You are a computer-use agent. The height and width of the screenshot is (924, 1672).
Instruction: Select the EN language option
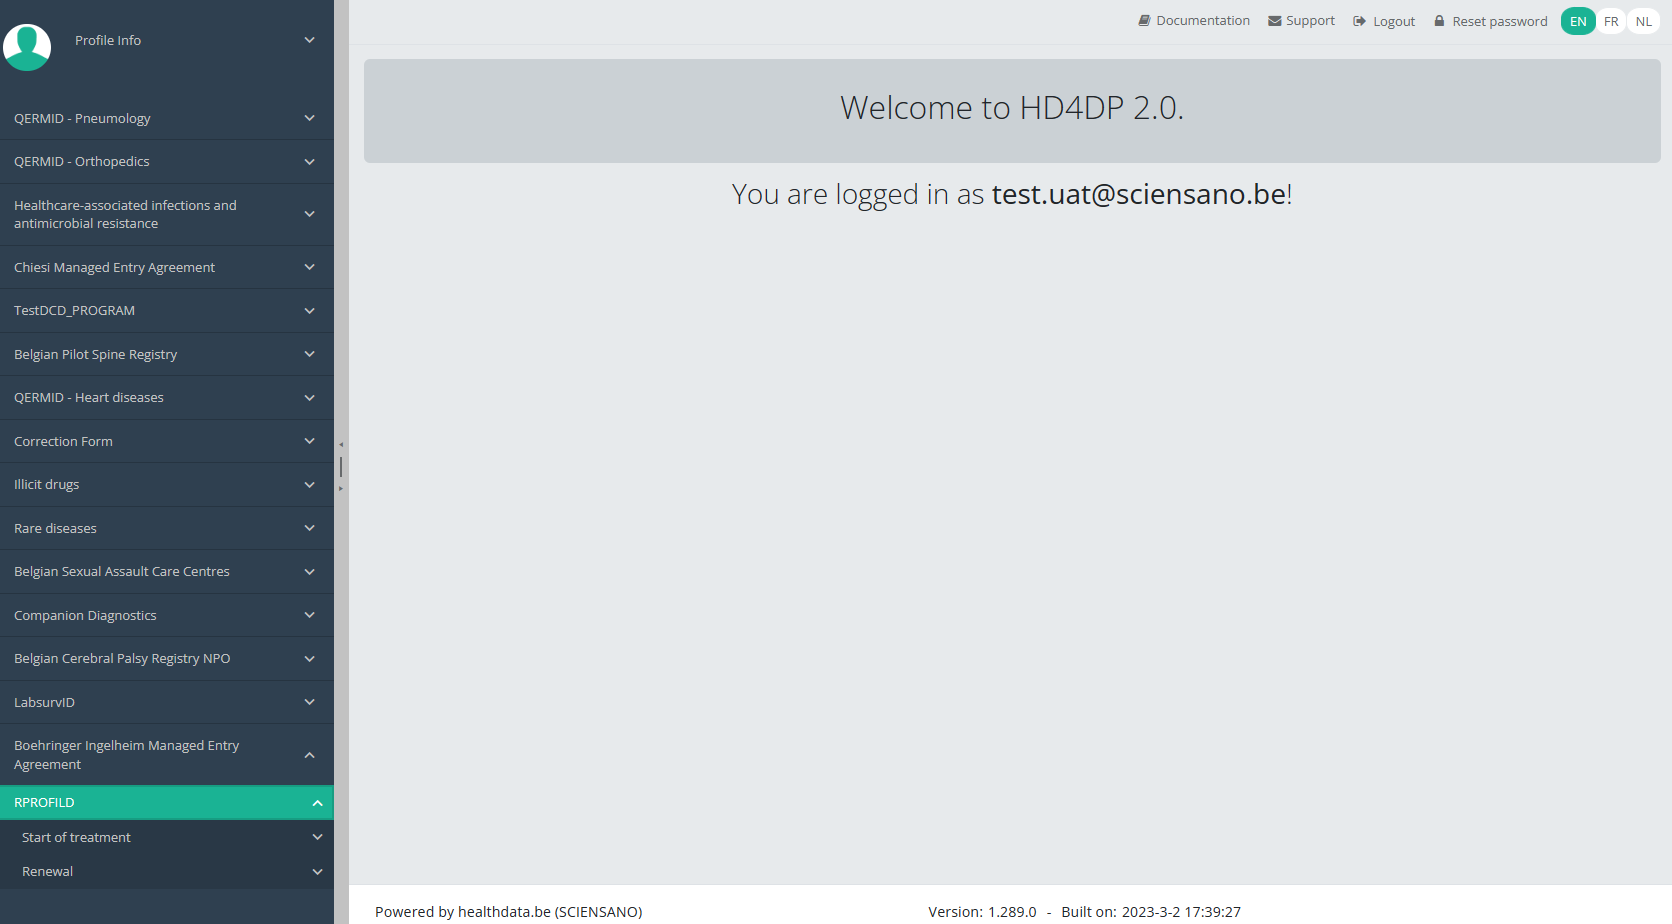click(1578, 21)
